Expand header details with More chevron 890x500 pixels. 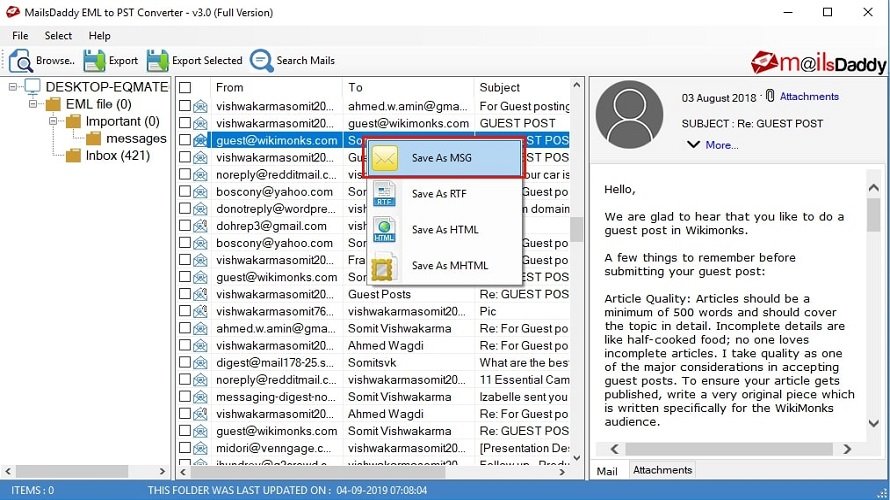tap(693, 145)
